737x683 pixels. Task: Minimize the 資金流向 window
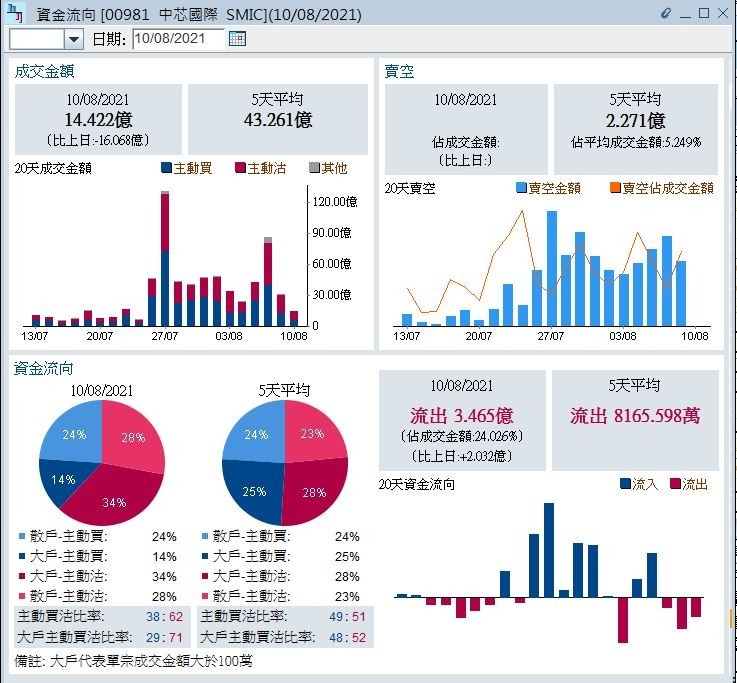pyautogui.click(x=686, y=14)
